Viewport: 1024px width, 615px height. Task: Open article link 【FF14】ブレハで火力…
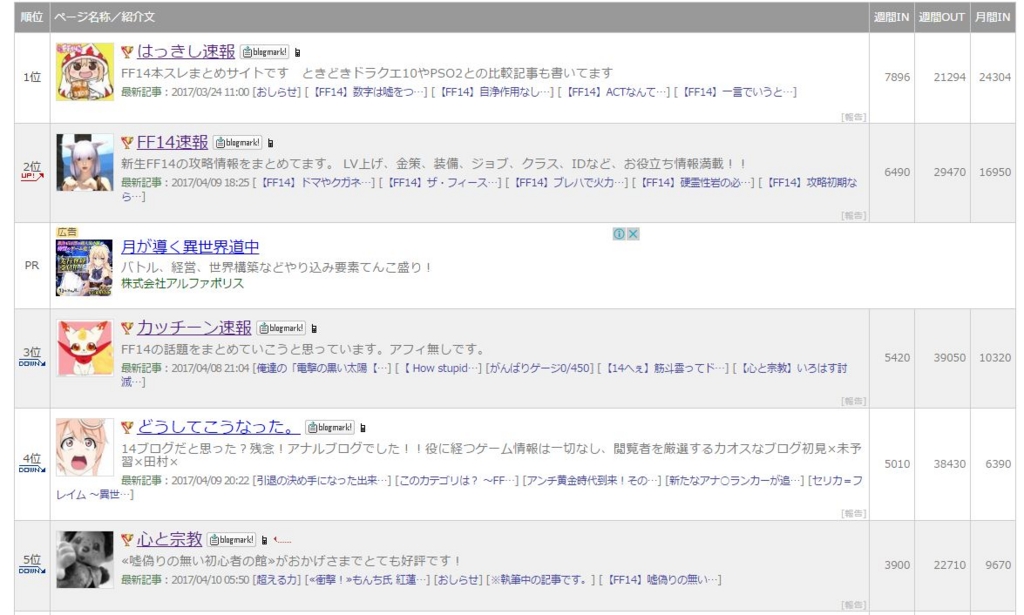[x=569, y=182]
